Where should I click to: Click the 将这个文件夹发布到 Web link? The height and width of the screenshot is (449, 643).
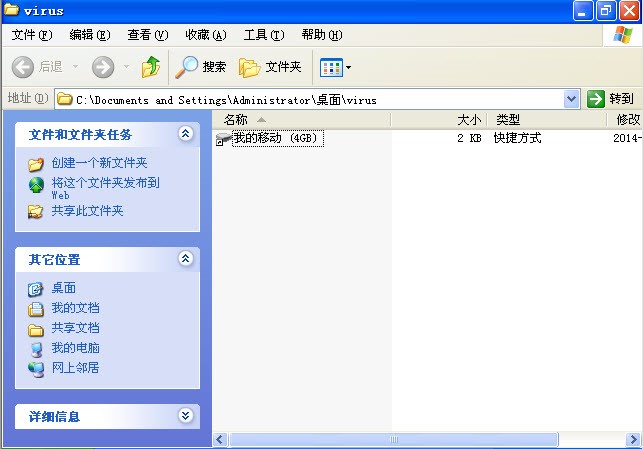pyautogui.click(x=105, y=188)
